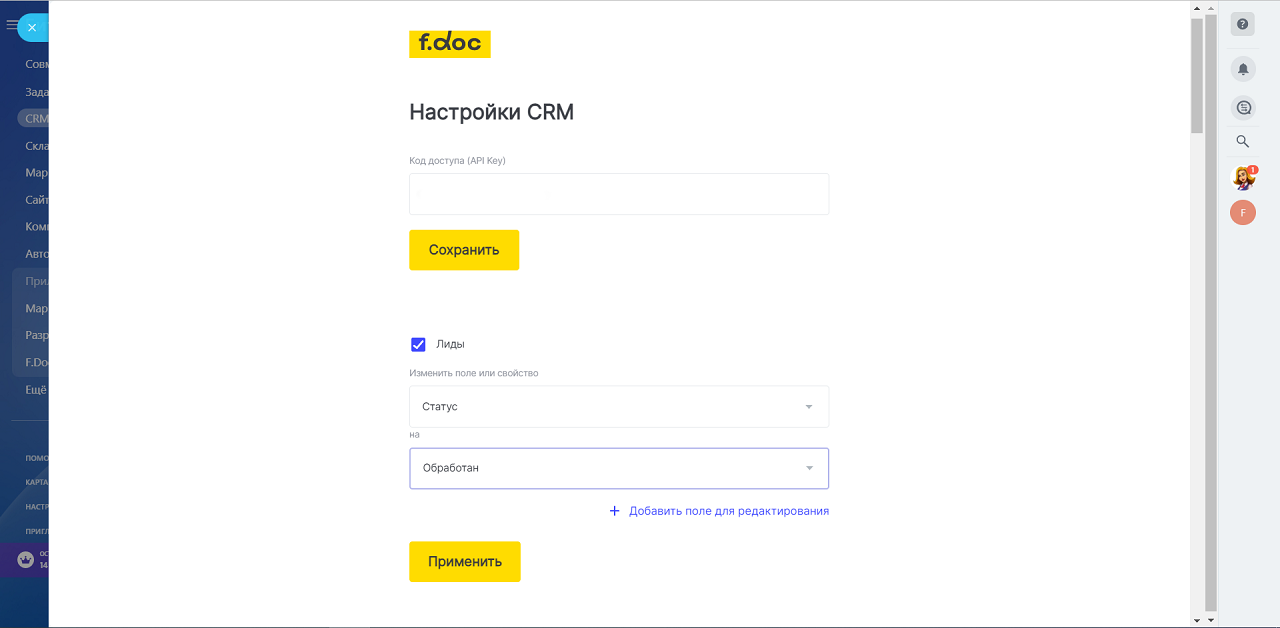Open the notifications bell

click(1243, 69)
